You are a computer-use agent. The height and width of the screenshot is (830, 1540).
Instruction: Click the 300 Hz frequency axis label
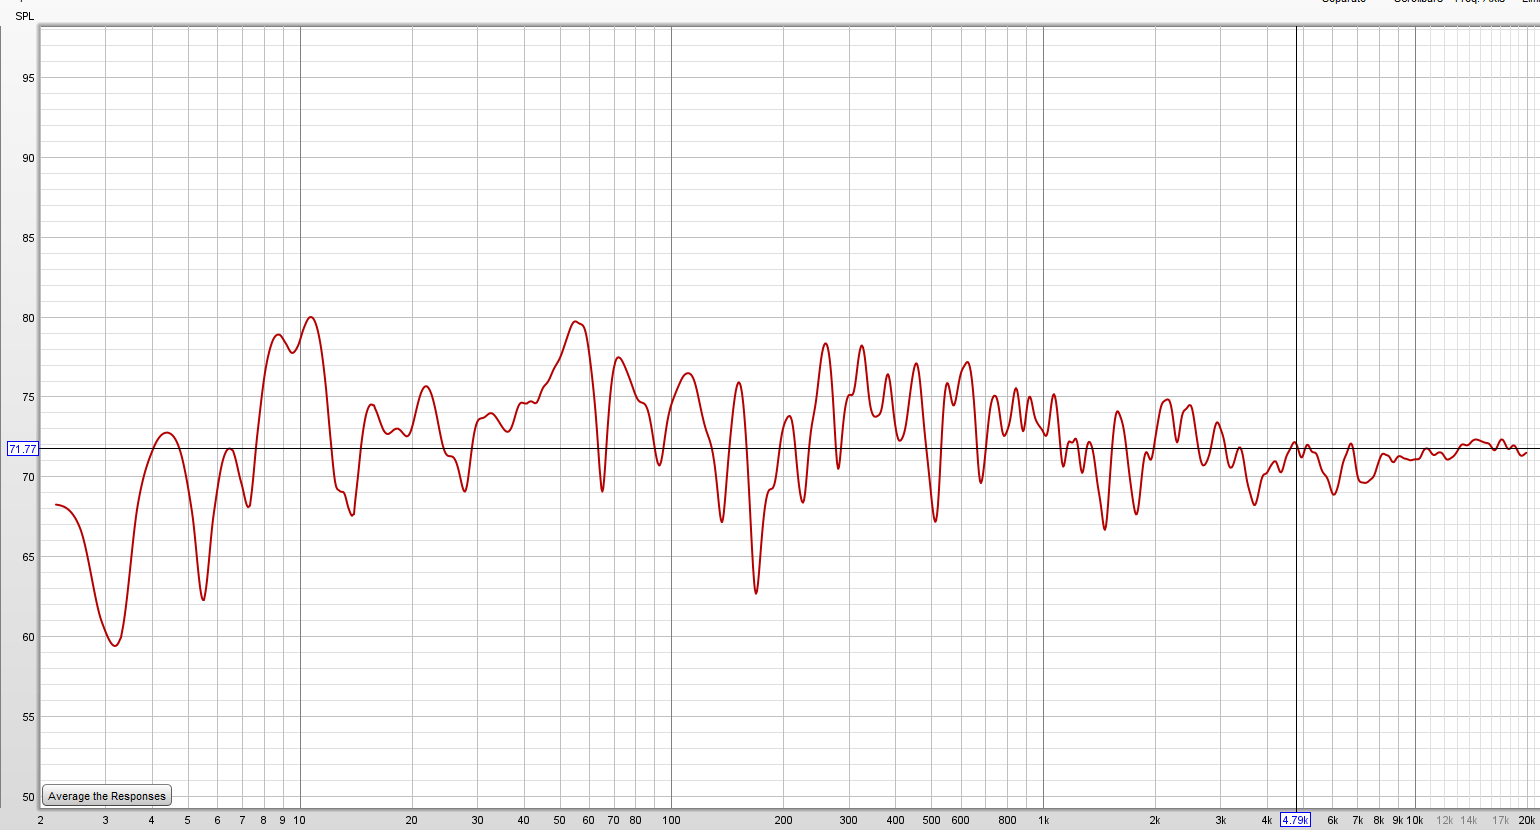tap(848, 820)
